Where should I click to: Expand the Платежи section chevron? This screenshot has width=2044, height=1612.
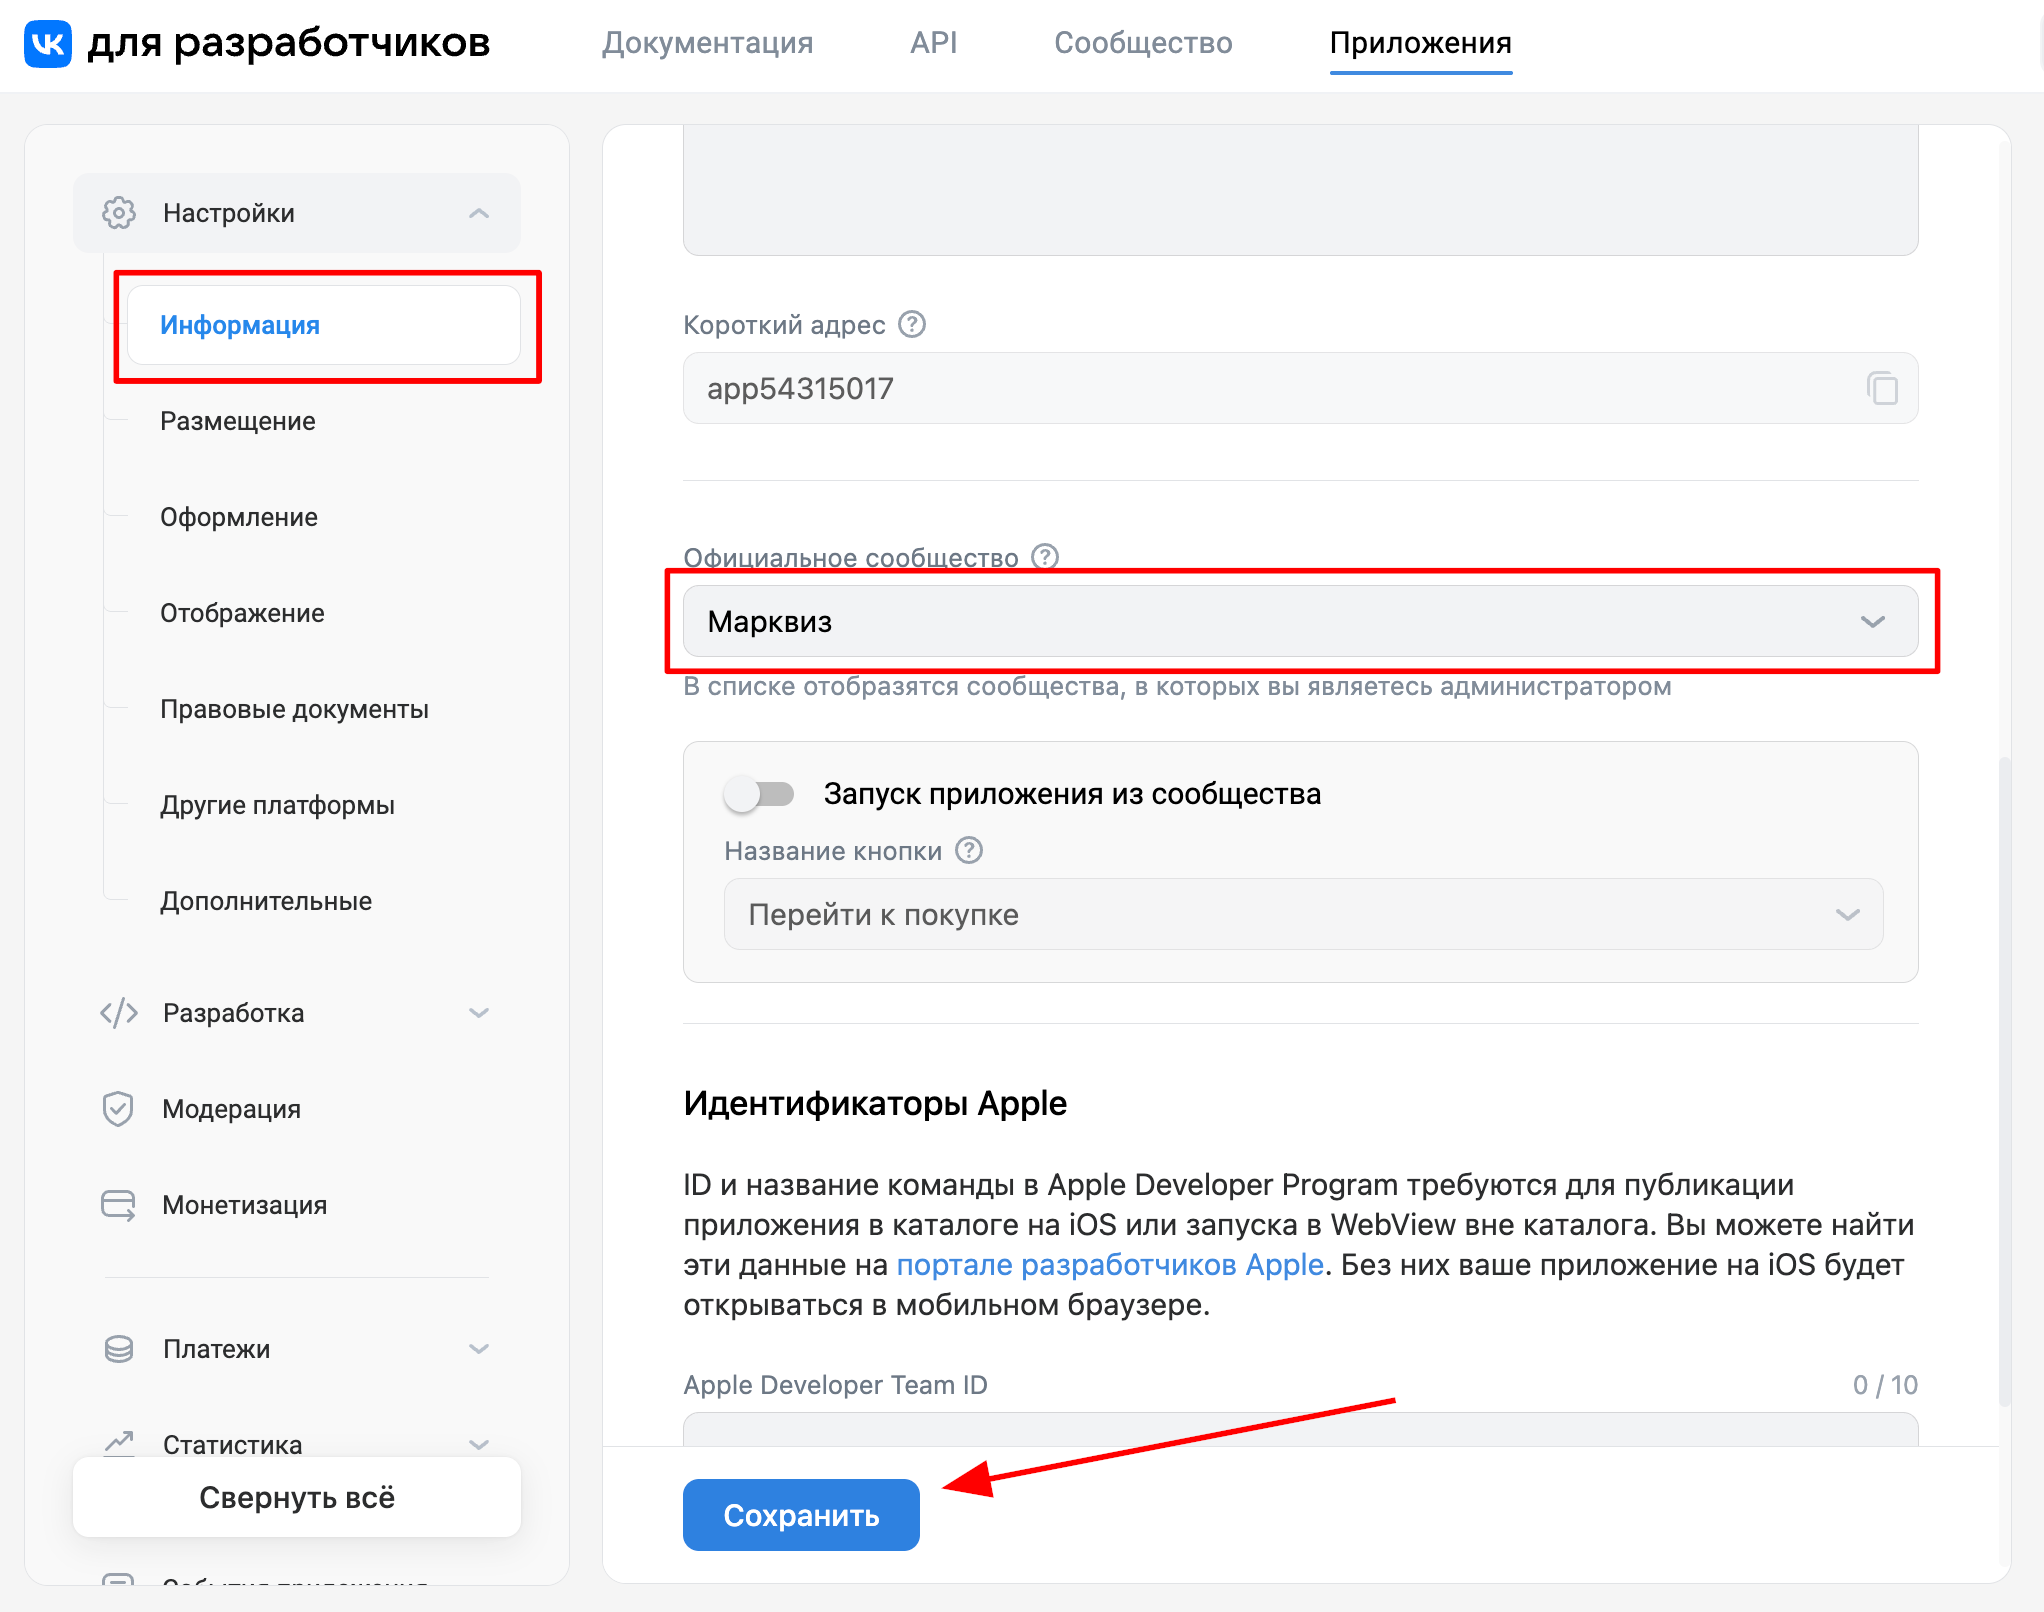tap(479, 1348)
